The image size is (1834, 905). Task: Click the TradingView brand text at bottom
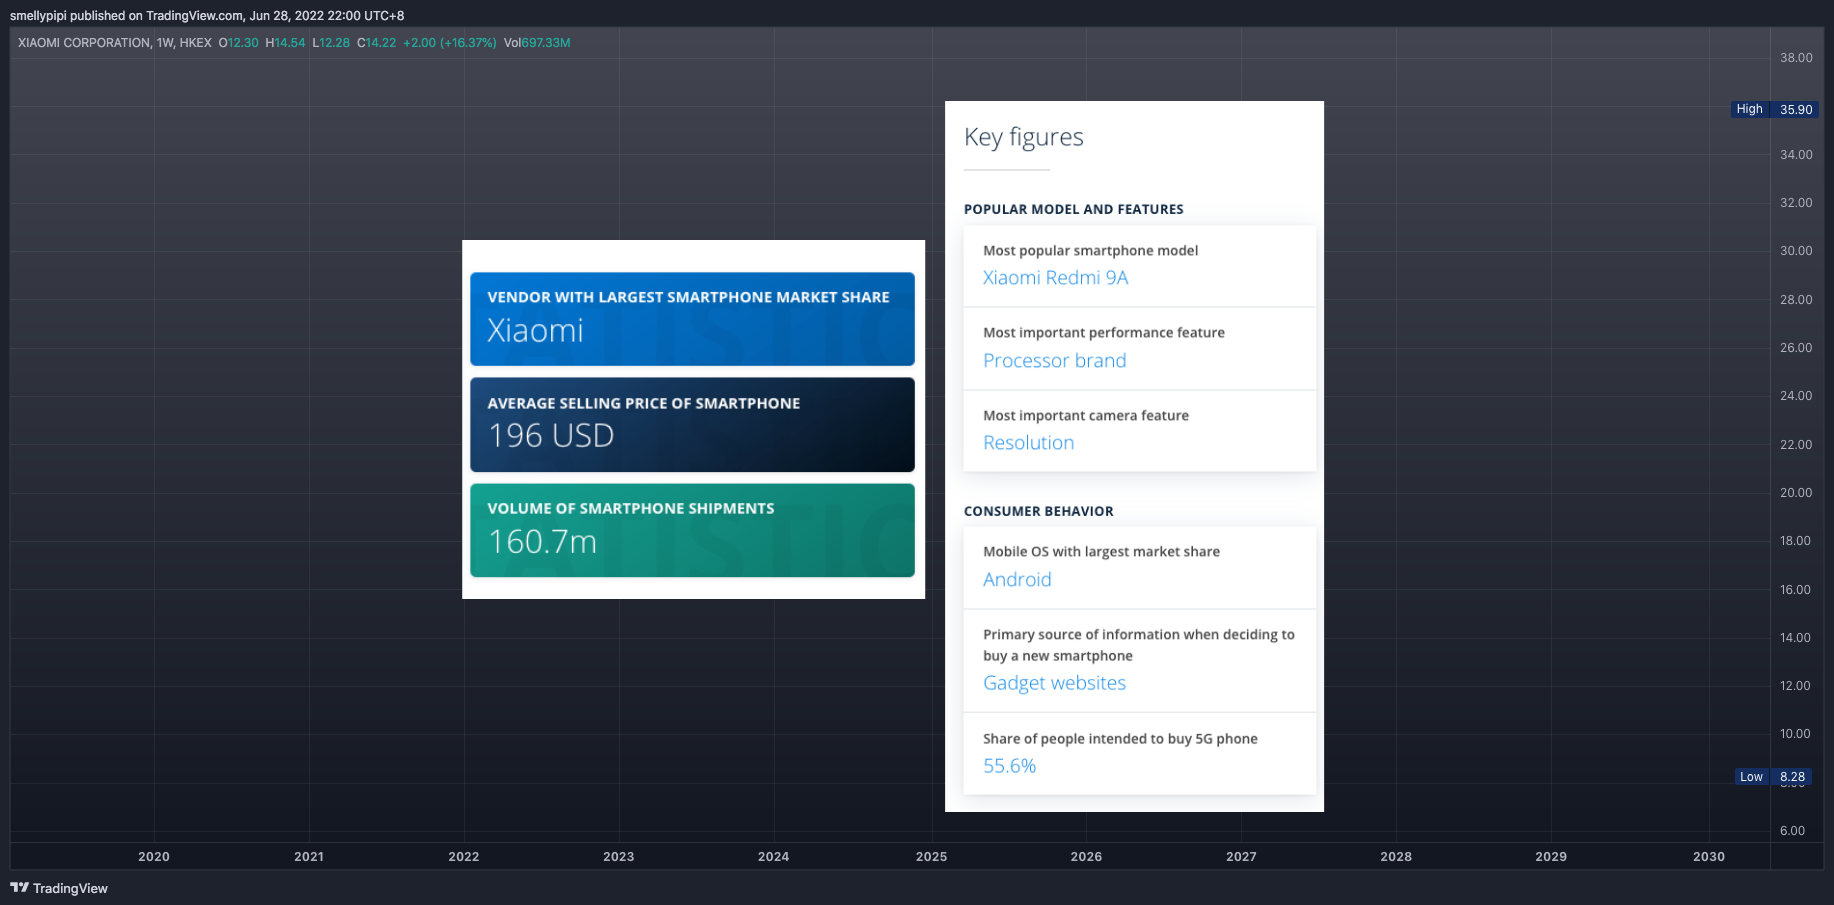(x=70, y=888)
